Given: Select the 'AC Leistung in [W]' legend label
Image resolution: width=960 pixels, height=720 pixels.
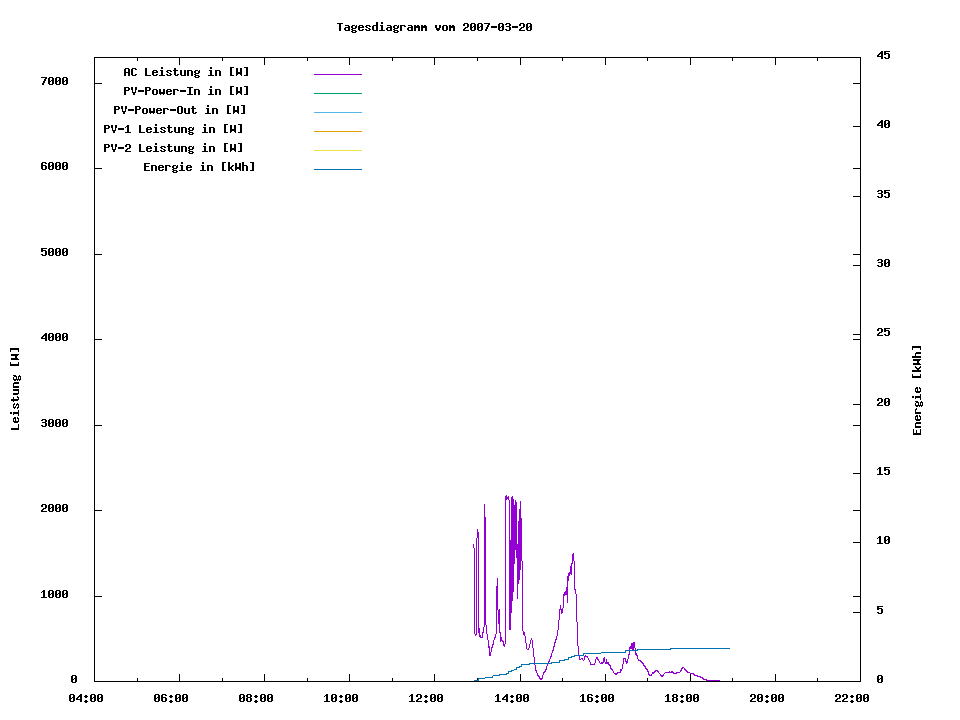Looking at the screenshot, I should point(186,72).
